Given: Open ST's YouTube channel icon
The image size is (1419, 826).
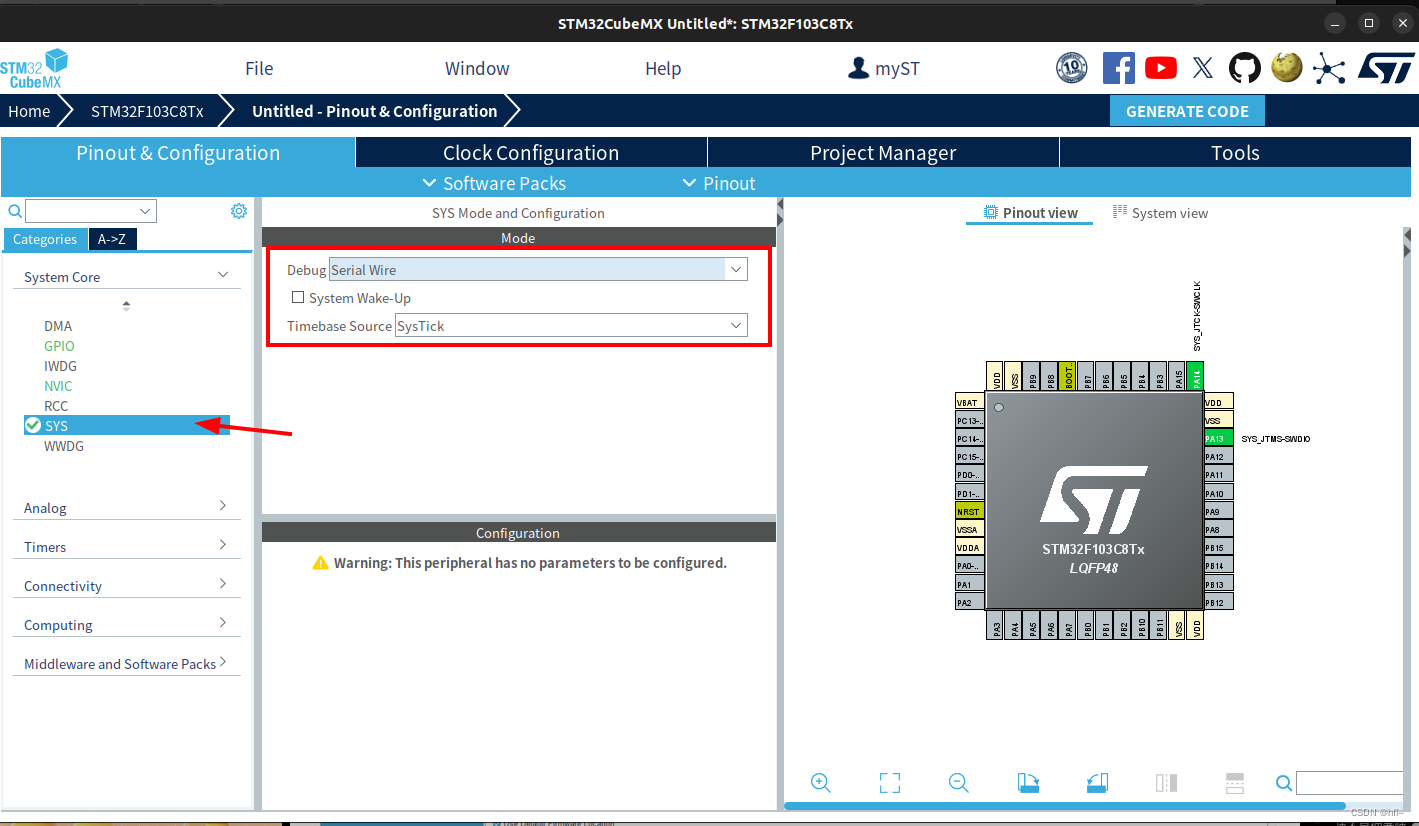Looking at the screenshot, I should tap(1160, 68).
